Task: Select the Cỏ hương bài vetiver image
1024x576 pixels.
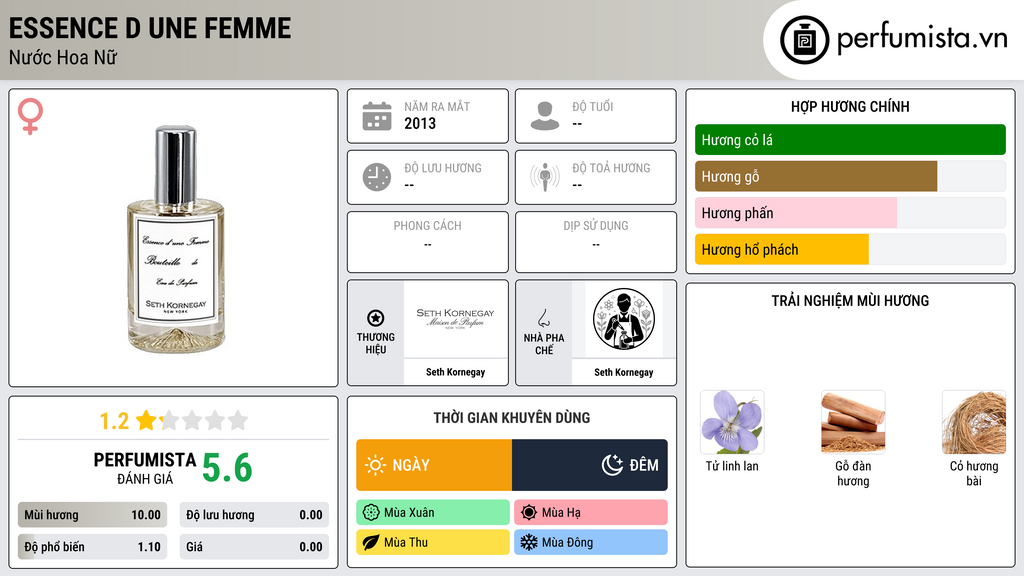Action: pos(974,422)
